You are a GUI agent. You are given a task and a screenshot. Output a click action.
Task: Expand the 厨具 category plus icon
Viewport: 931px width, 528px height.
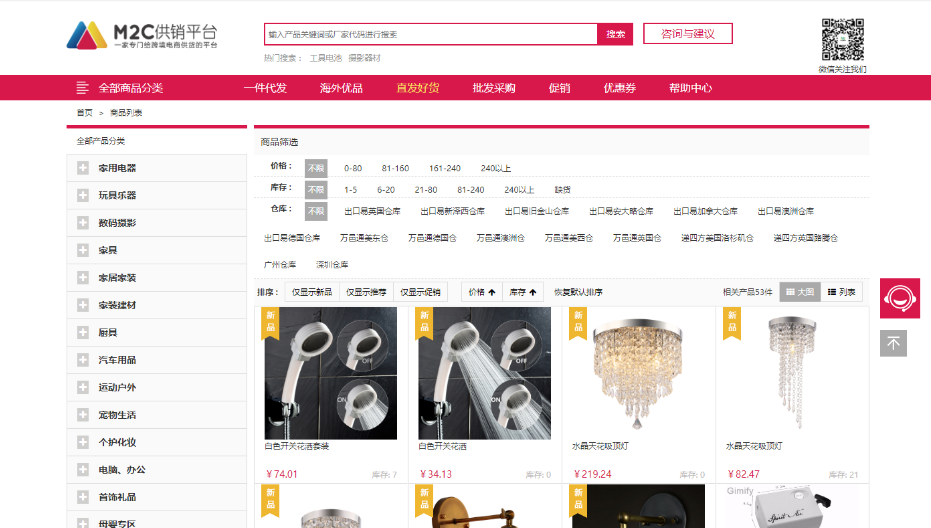(x=83, y=332)
